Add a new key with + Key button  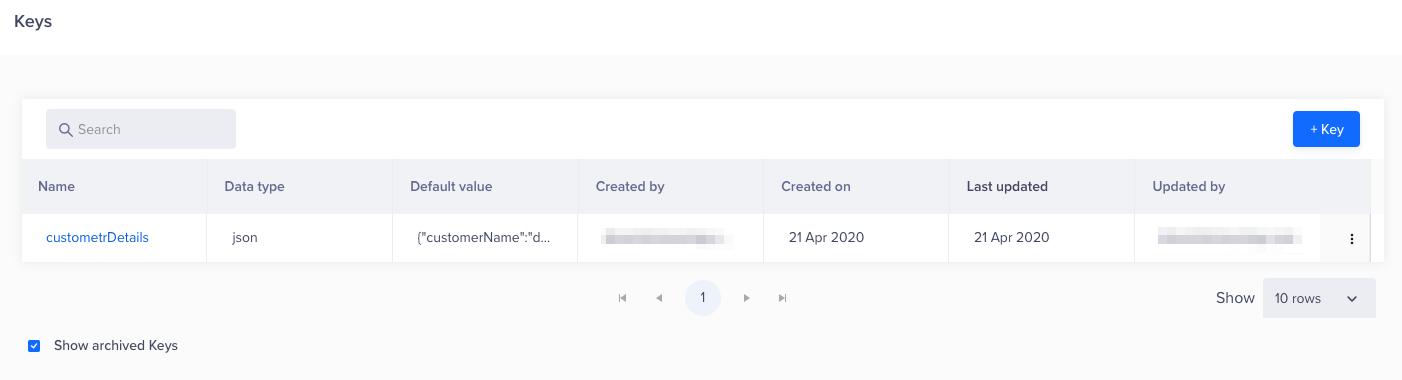[1326, 129]
